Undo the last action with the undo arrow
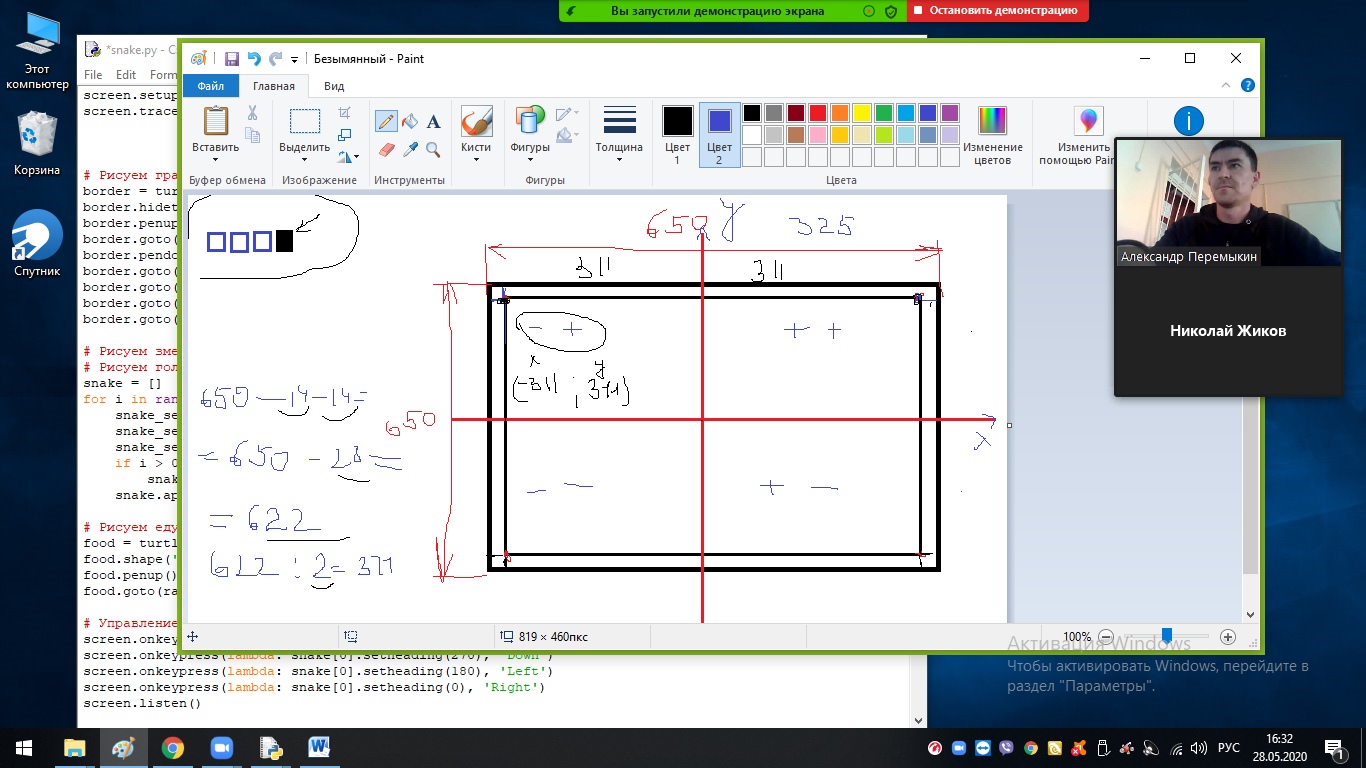1366x768 pixels. pyautogui.click(x=253, y=59)
